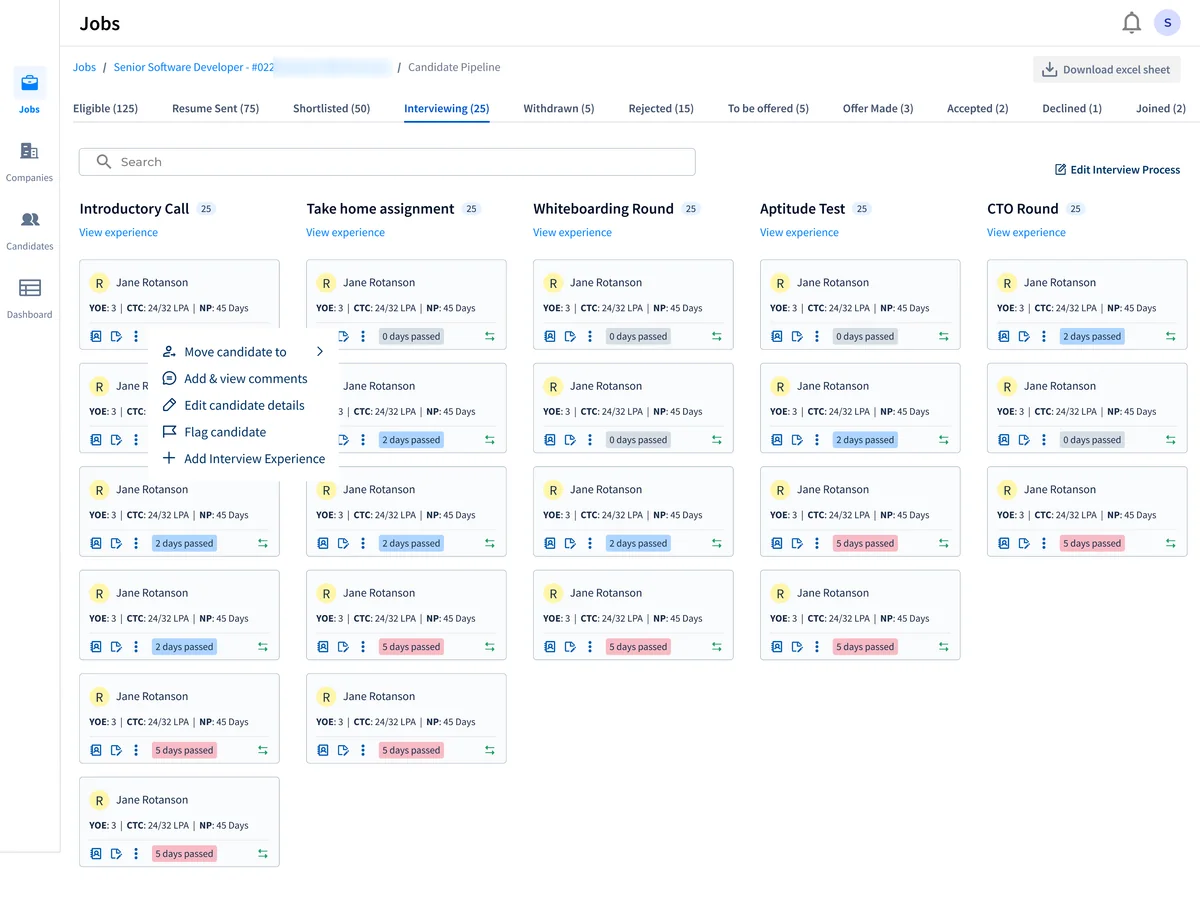Switch to the Shortlisted (50) tab
The height and width of the screenshot is (897, 1200).
pyautogui.click(x=331, y=108)
